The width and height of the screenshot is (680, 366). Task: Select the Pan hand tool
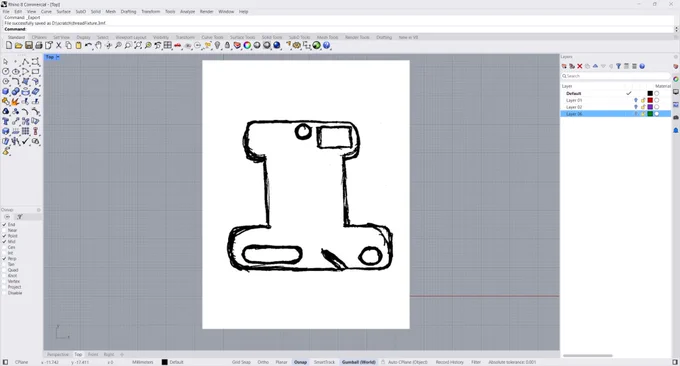coord(98,45)
